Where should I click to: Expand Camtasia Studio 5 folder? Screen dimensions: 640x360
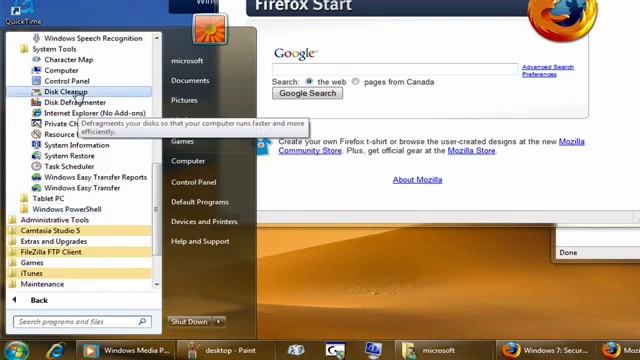point(80,231)
